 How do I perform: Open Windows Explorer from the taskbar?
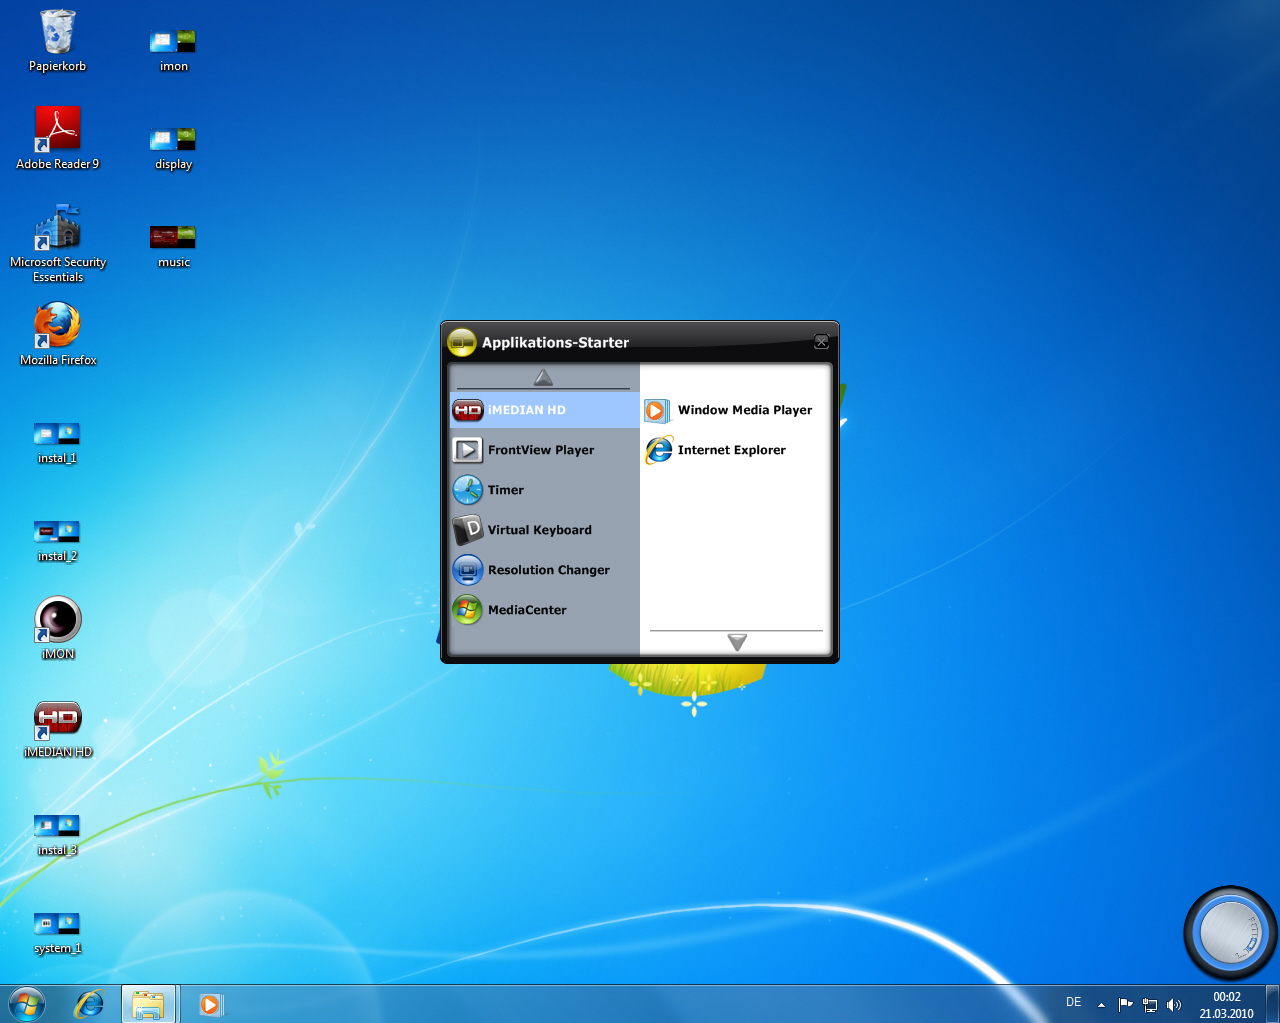pos(149,1004)
